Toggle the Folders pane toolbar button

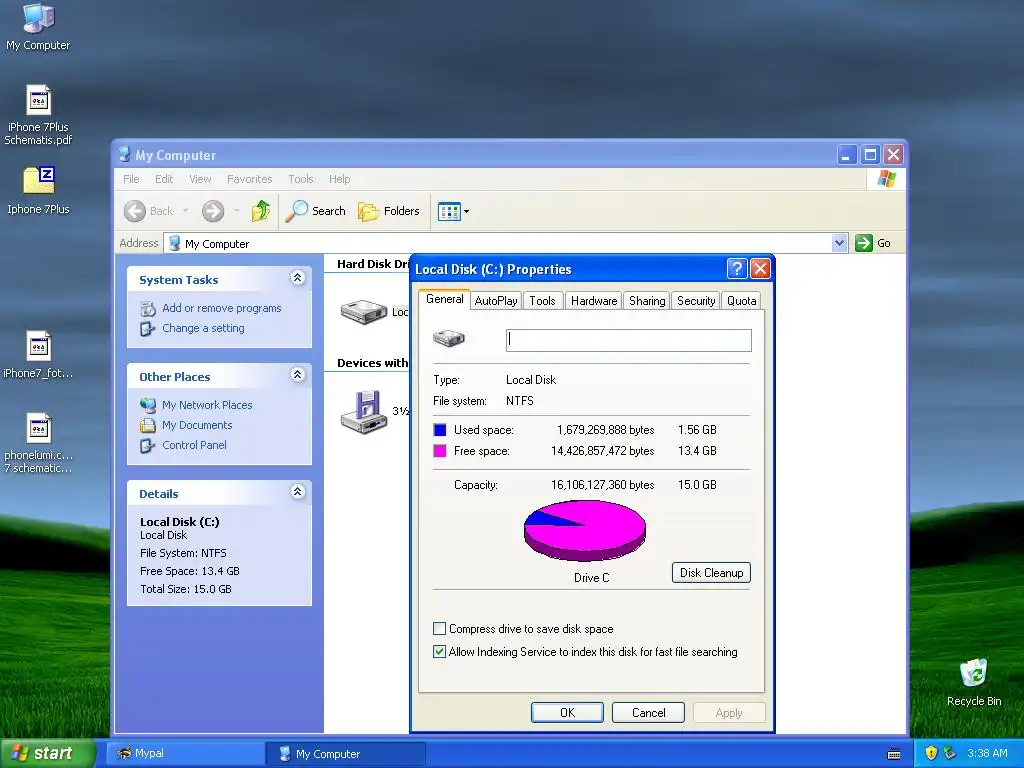tap(389, 211)
